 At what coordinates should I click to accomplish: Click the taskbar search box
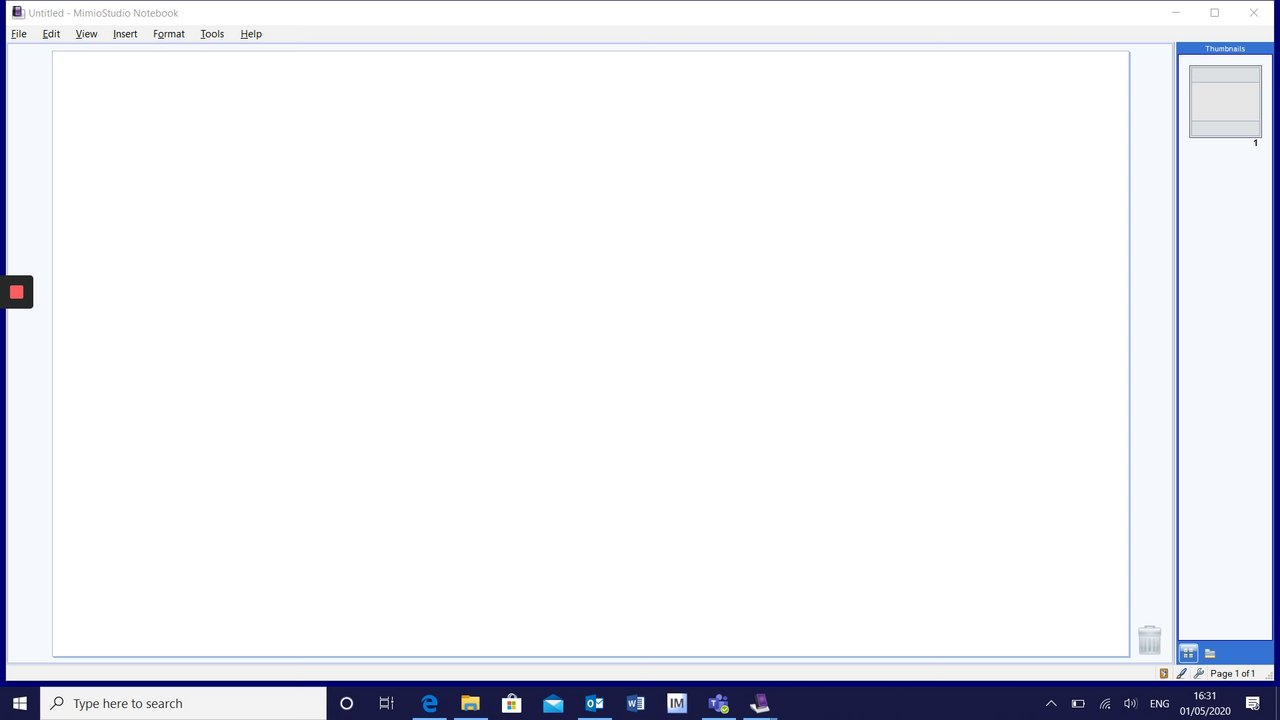click(183, 703)
